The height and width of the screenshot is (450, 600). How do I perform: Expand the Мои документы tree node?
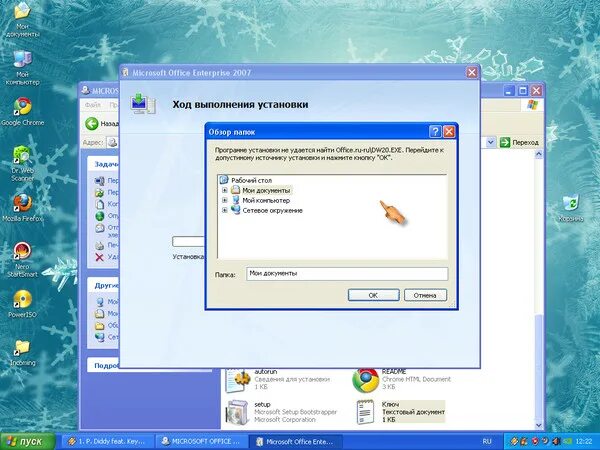225,190
